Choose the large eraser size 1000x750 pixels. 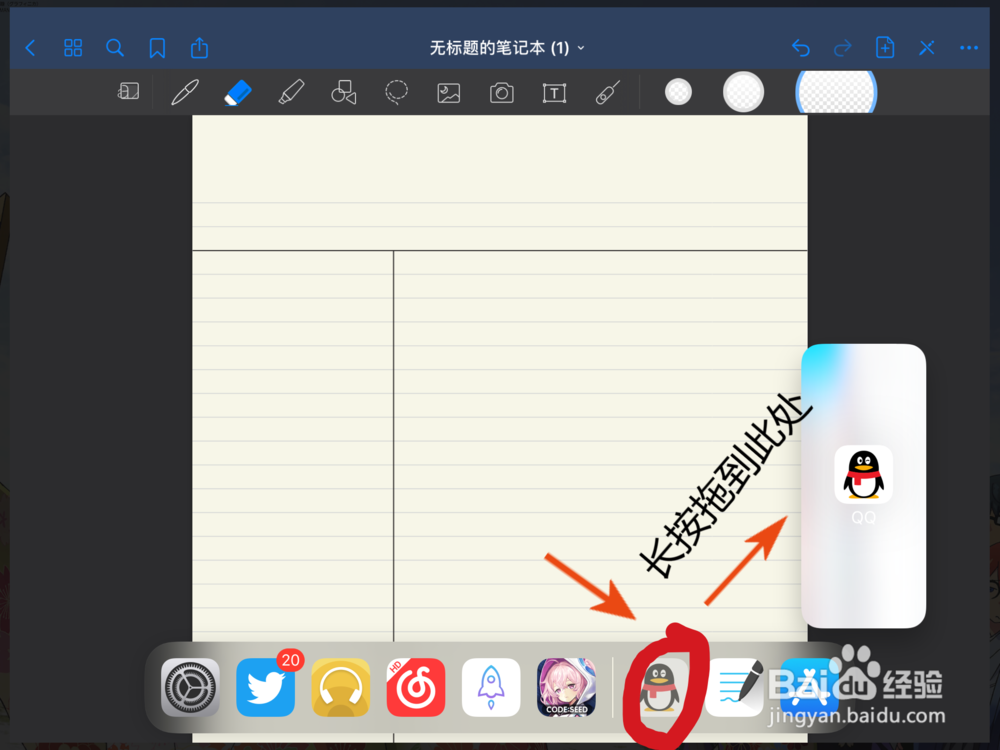[836, 92]
